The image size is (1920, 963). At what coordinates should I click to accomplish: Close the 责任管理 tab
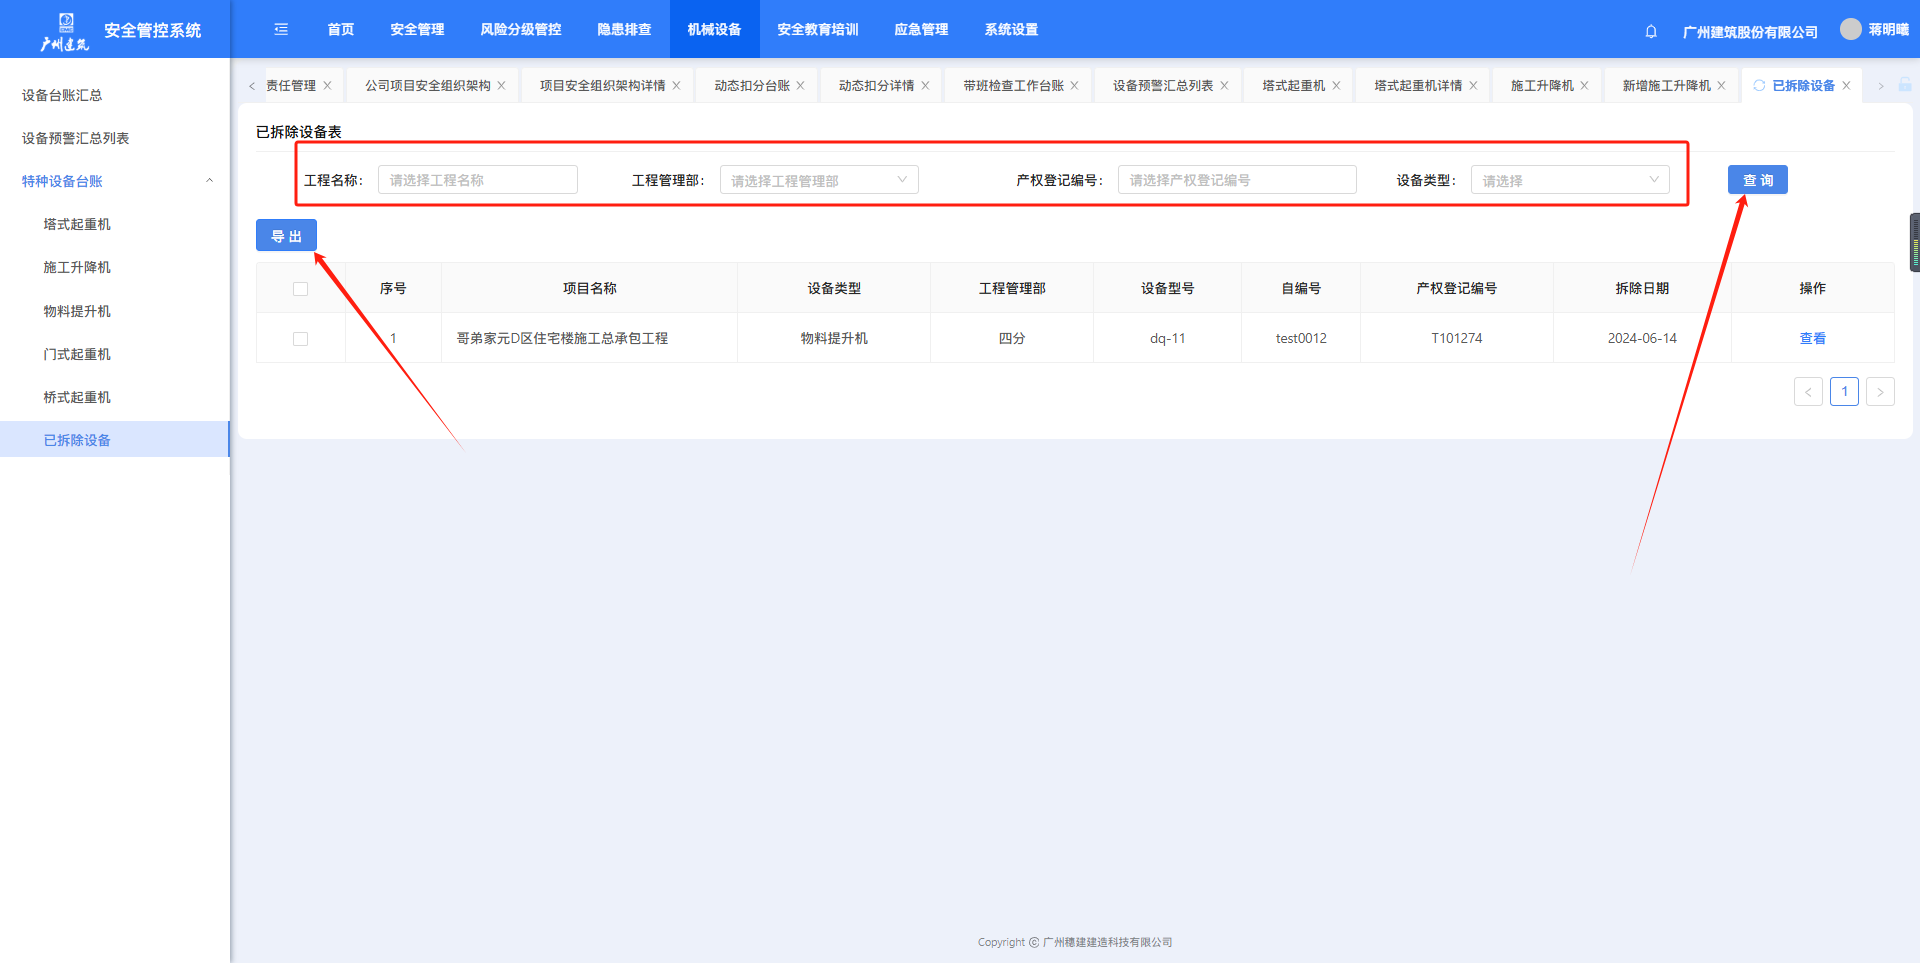(x=327, y=86)
